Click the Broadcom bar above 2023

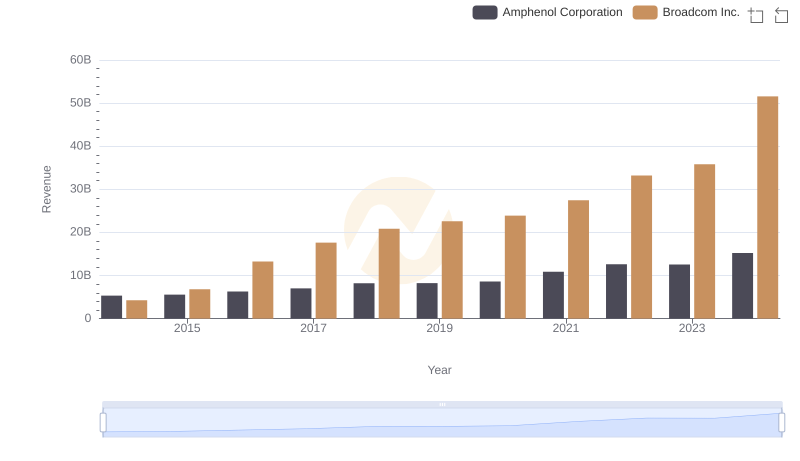(705, 241)
